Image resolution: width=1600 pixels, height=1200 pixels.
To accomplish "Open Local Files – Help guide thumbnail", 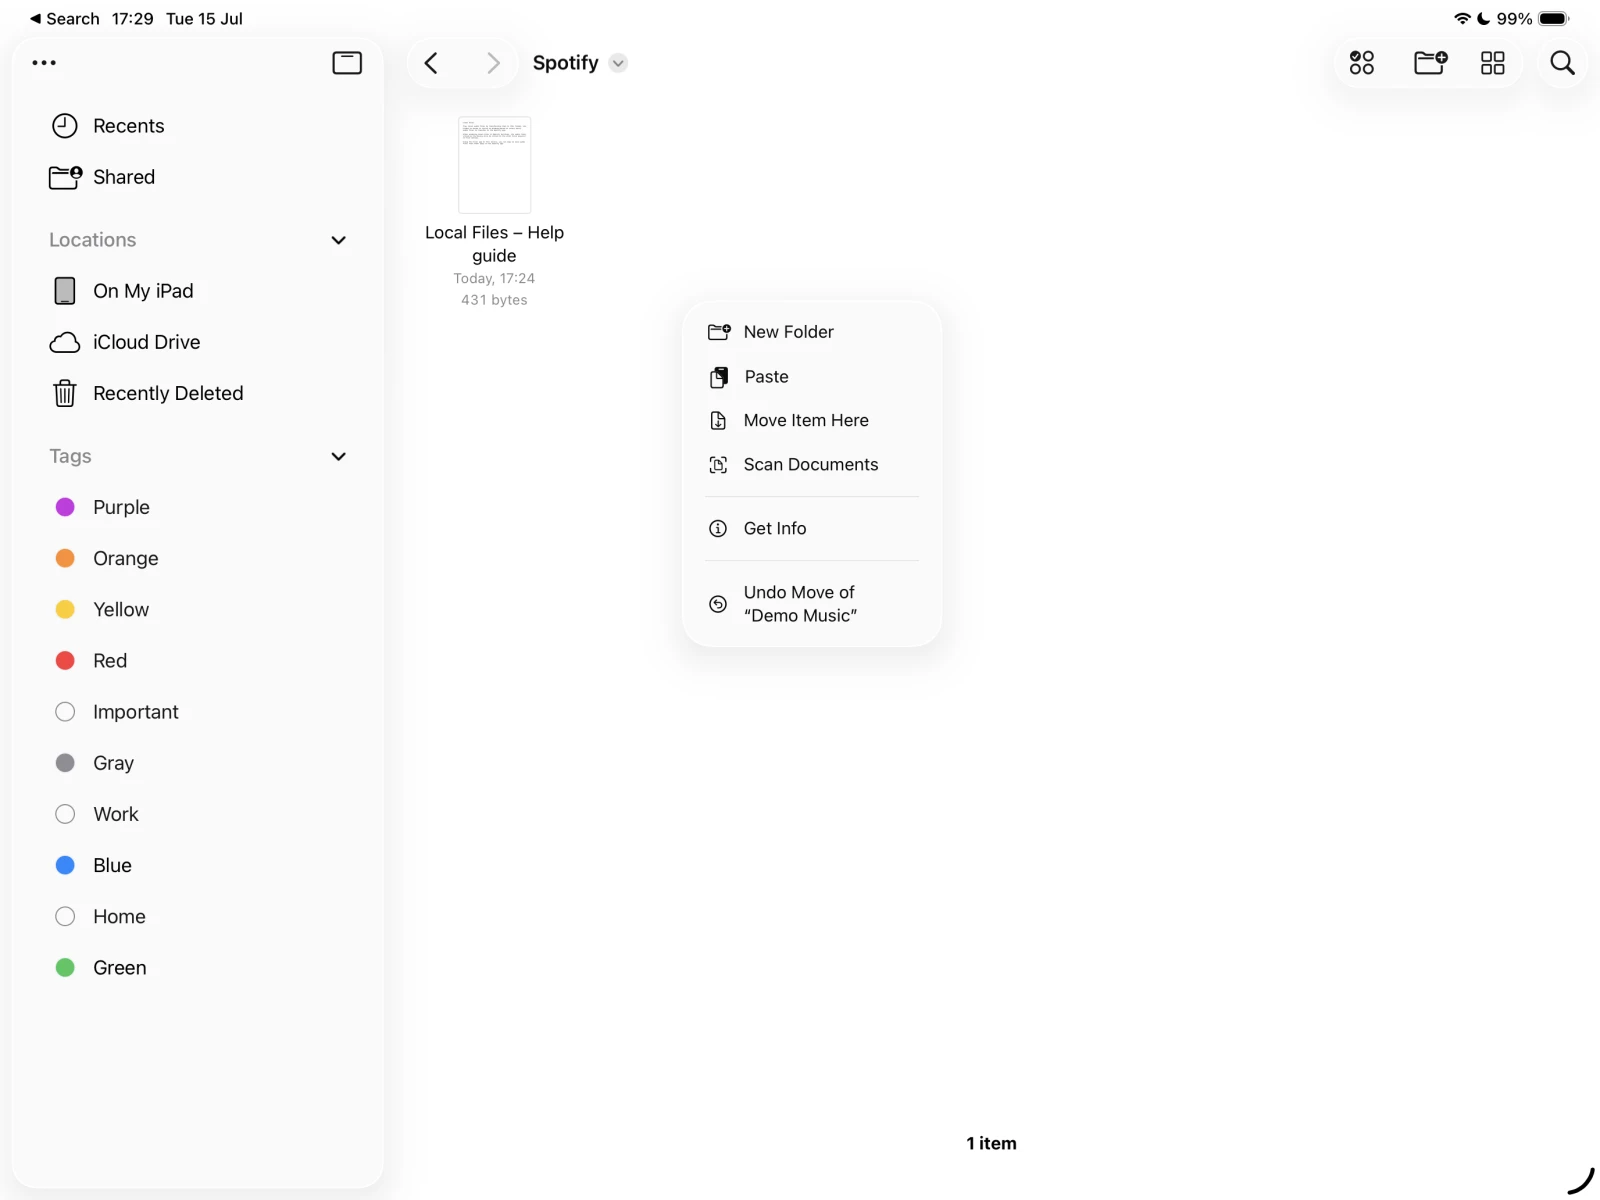I will (x=494, y=165).
